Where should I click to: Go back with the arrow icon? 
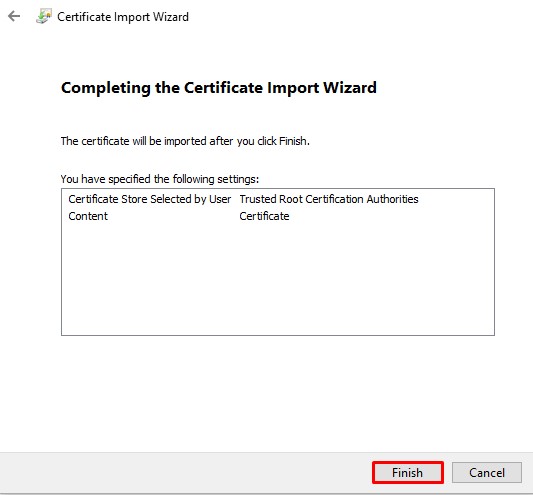14,16
